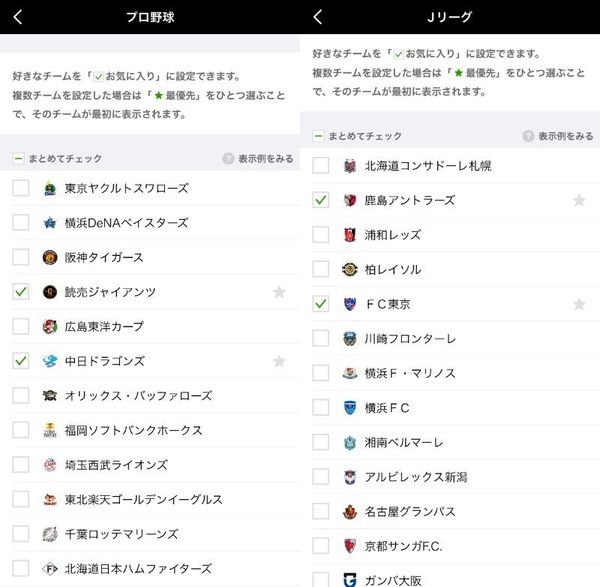Viewport: 600px width, 587px height.
Task: Open 表示例をみる help on Jリーグ screen
Action: 558,136
